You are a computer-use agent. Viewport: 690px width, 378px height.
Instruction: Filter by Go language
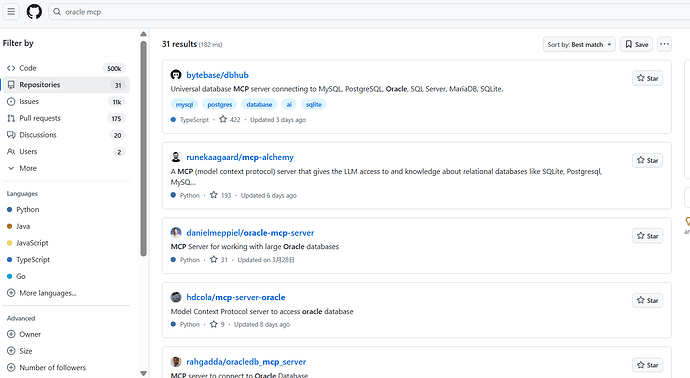(16, 276)
